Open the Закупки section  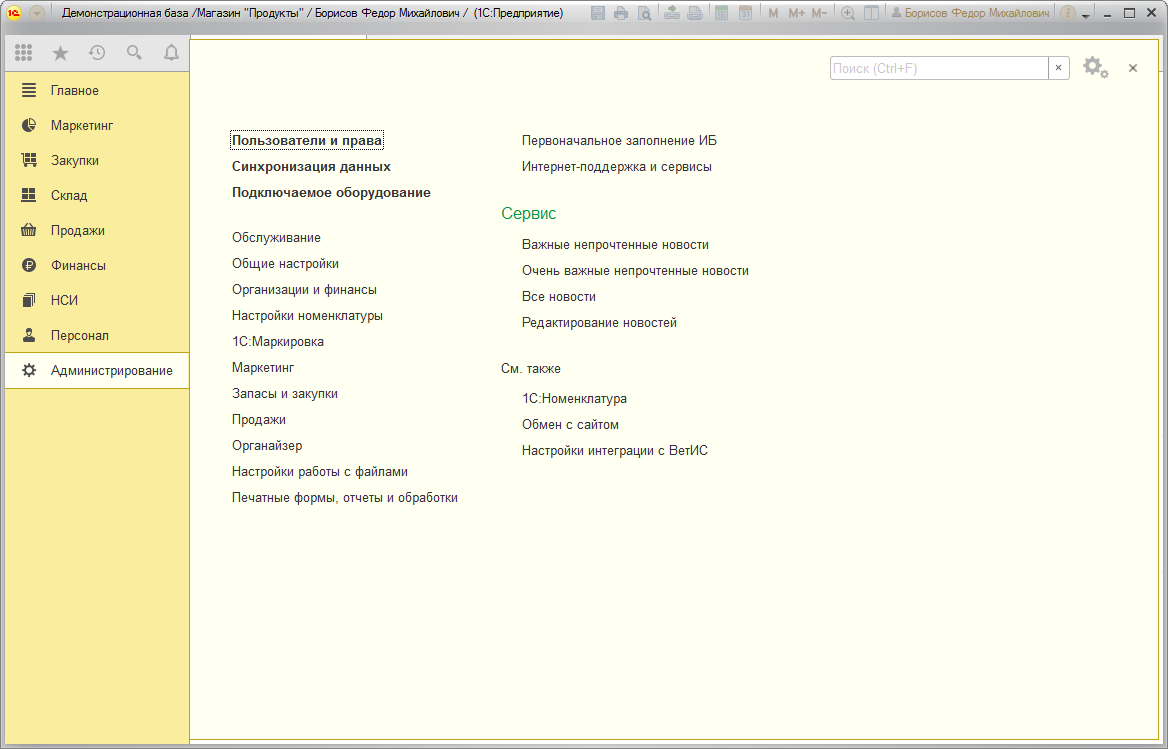(x=97, y=160)
